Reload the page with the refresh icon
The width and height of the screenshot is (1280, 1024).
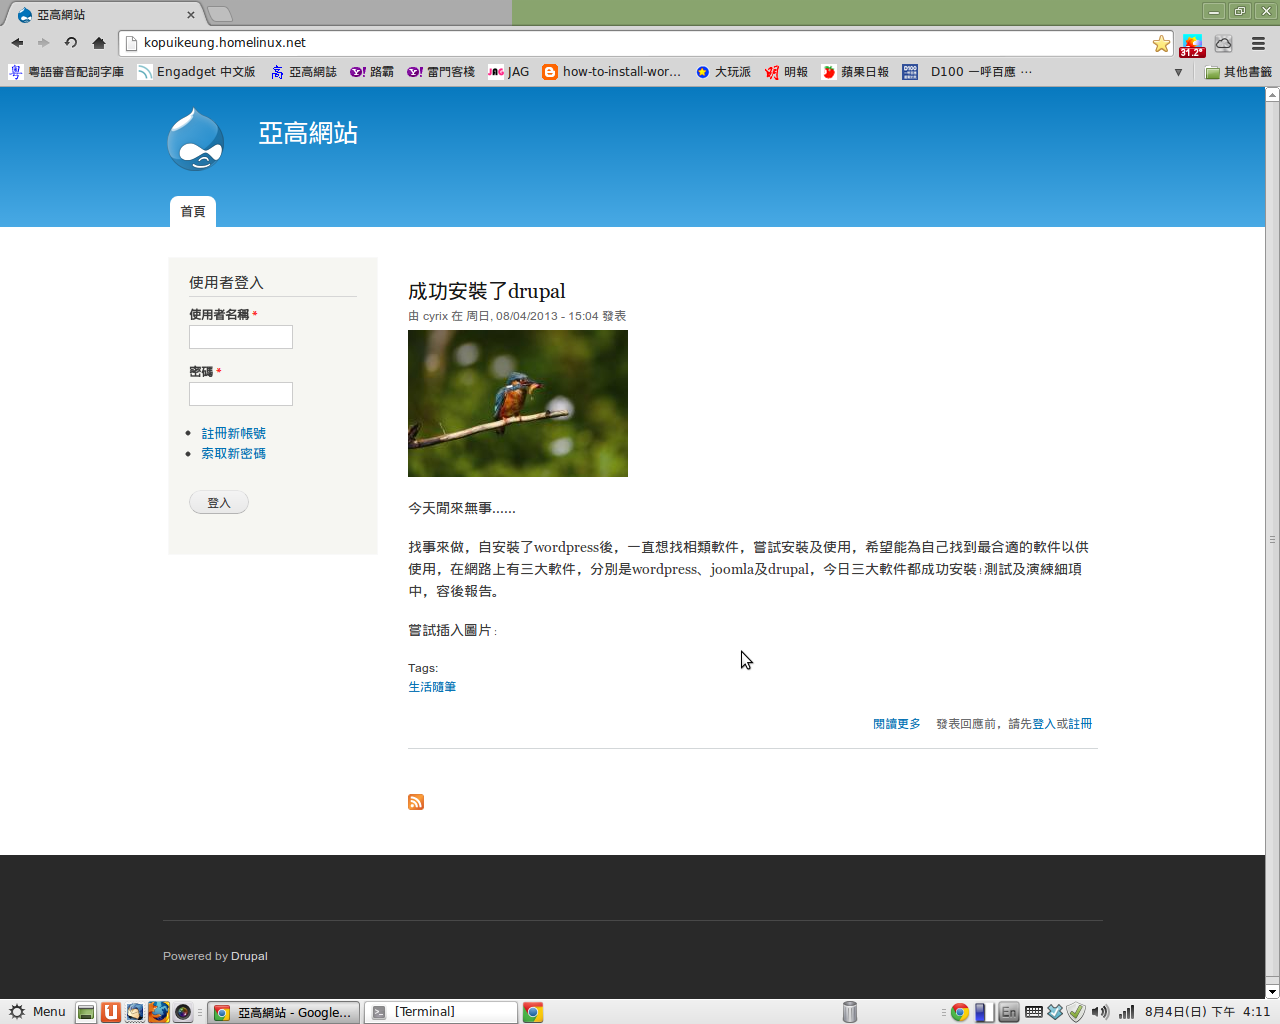point(71,43)
